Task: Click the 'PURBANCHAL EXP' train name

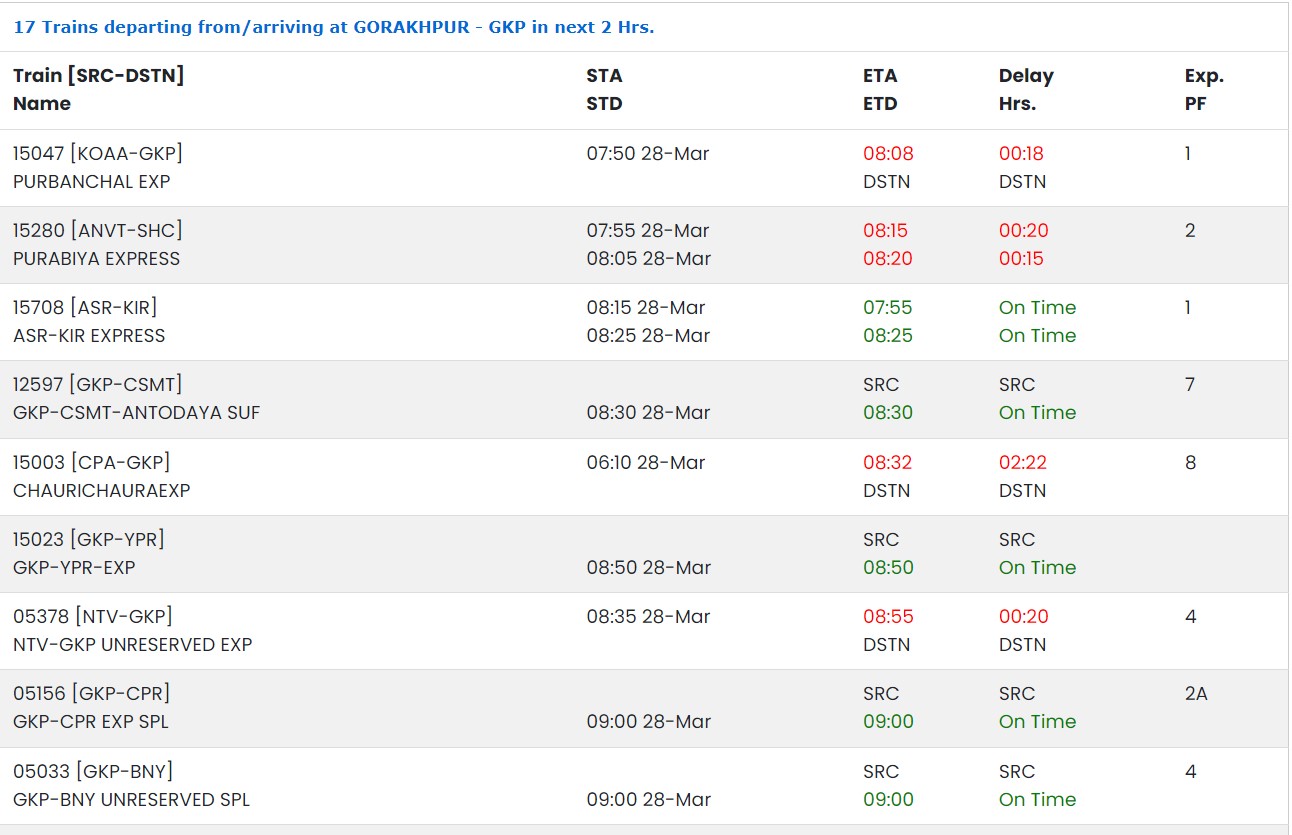Action: point(92,182)
